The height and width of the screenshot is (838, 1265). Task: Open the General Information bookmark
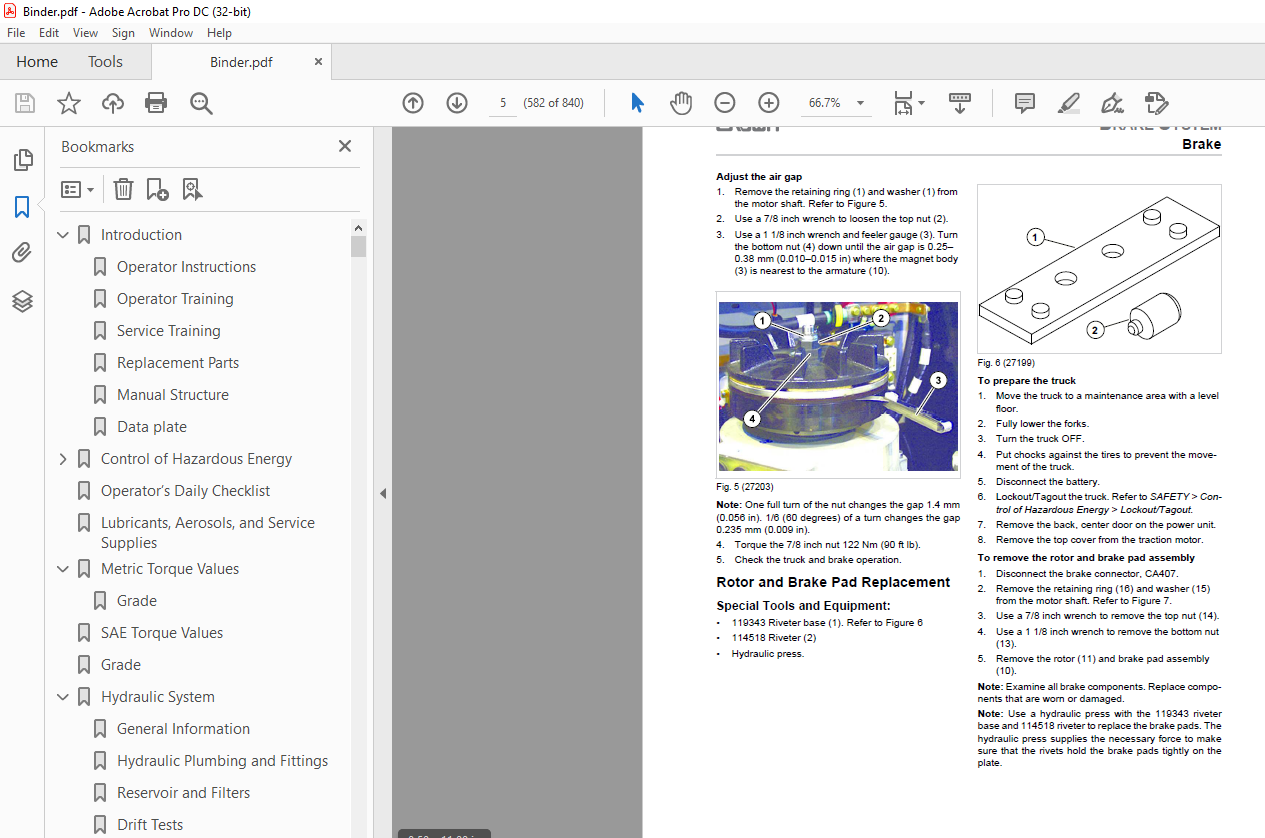click(x=184, y=729)
